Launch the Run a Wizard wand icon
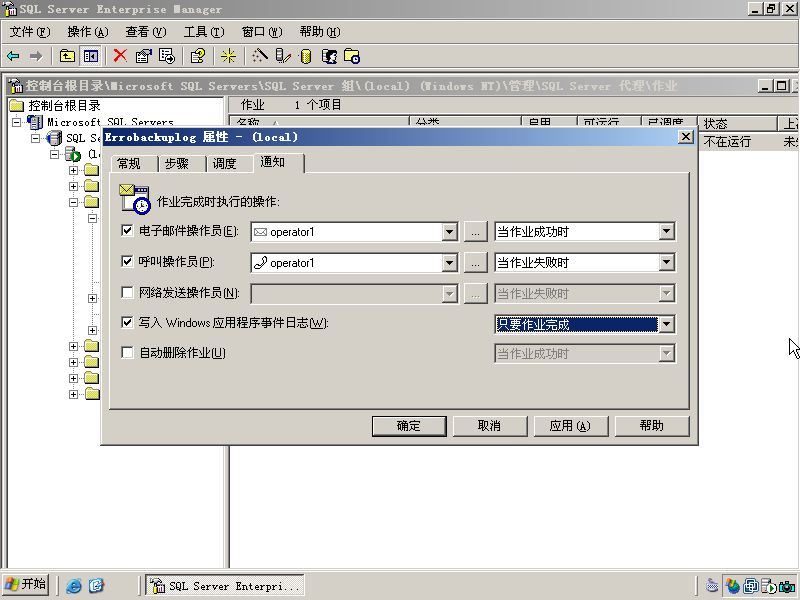Screen dimensions: 800x600 [260, 56]
